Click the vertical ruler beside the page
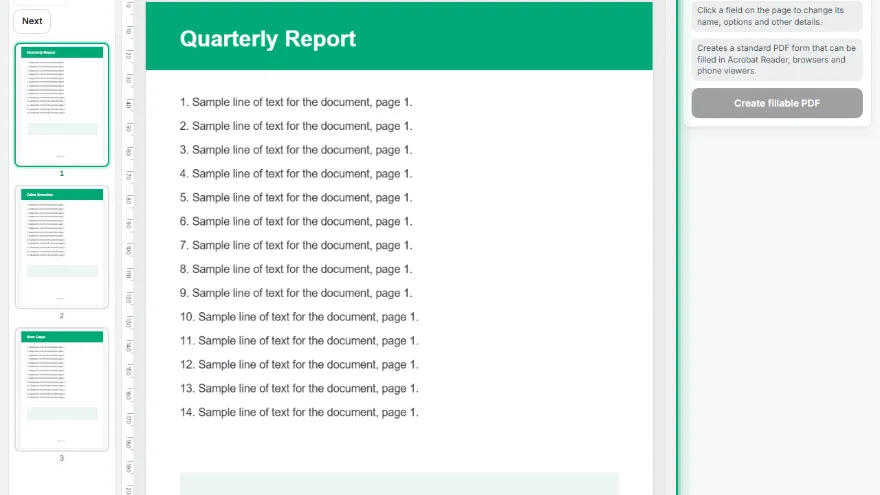The image size is (880, 495). (x=129, y=248)
